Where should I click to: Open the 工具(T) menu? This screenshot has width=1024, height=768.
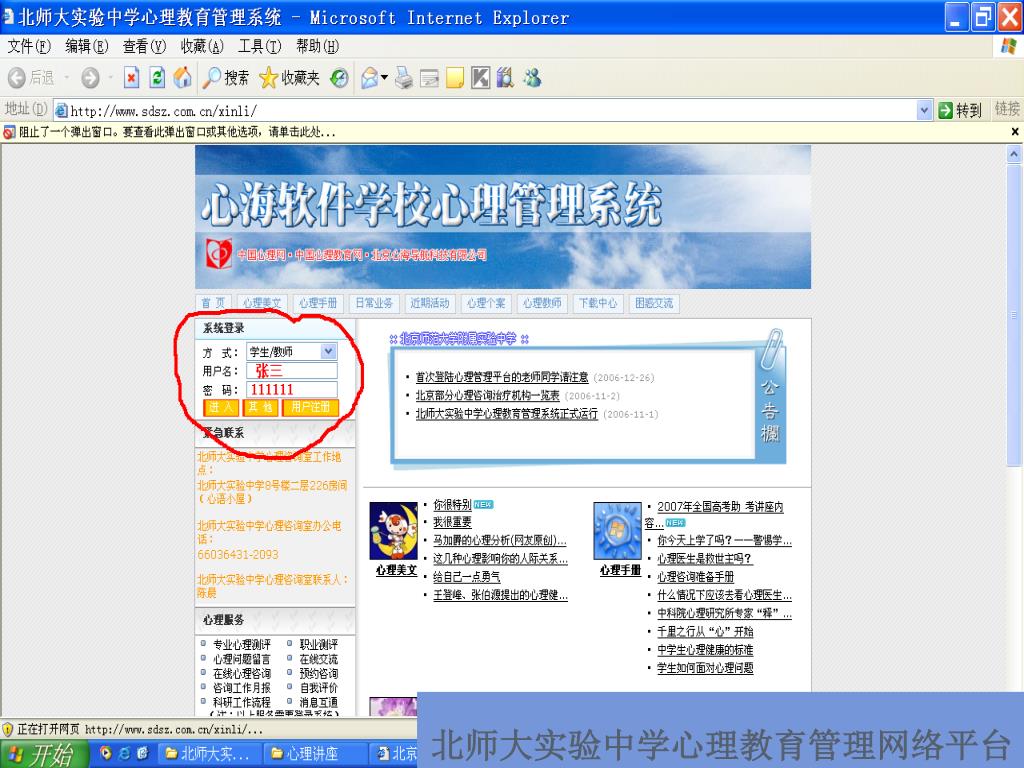[259, 46]
